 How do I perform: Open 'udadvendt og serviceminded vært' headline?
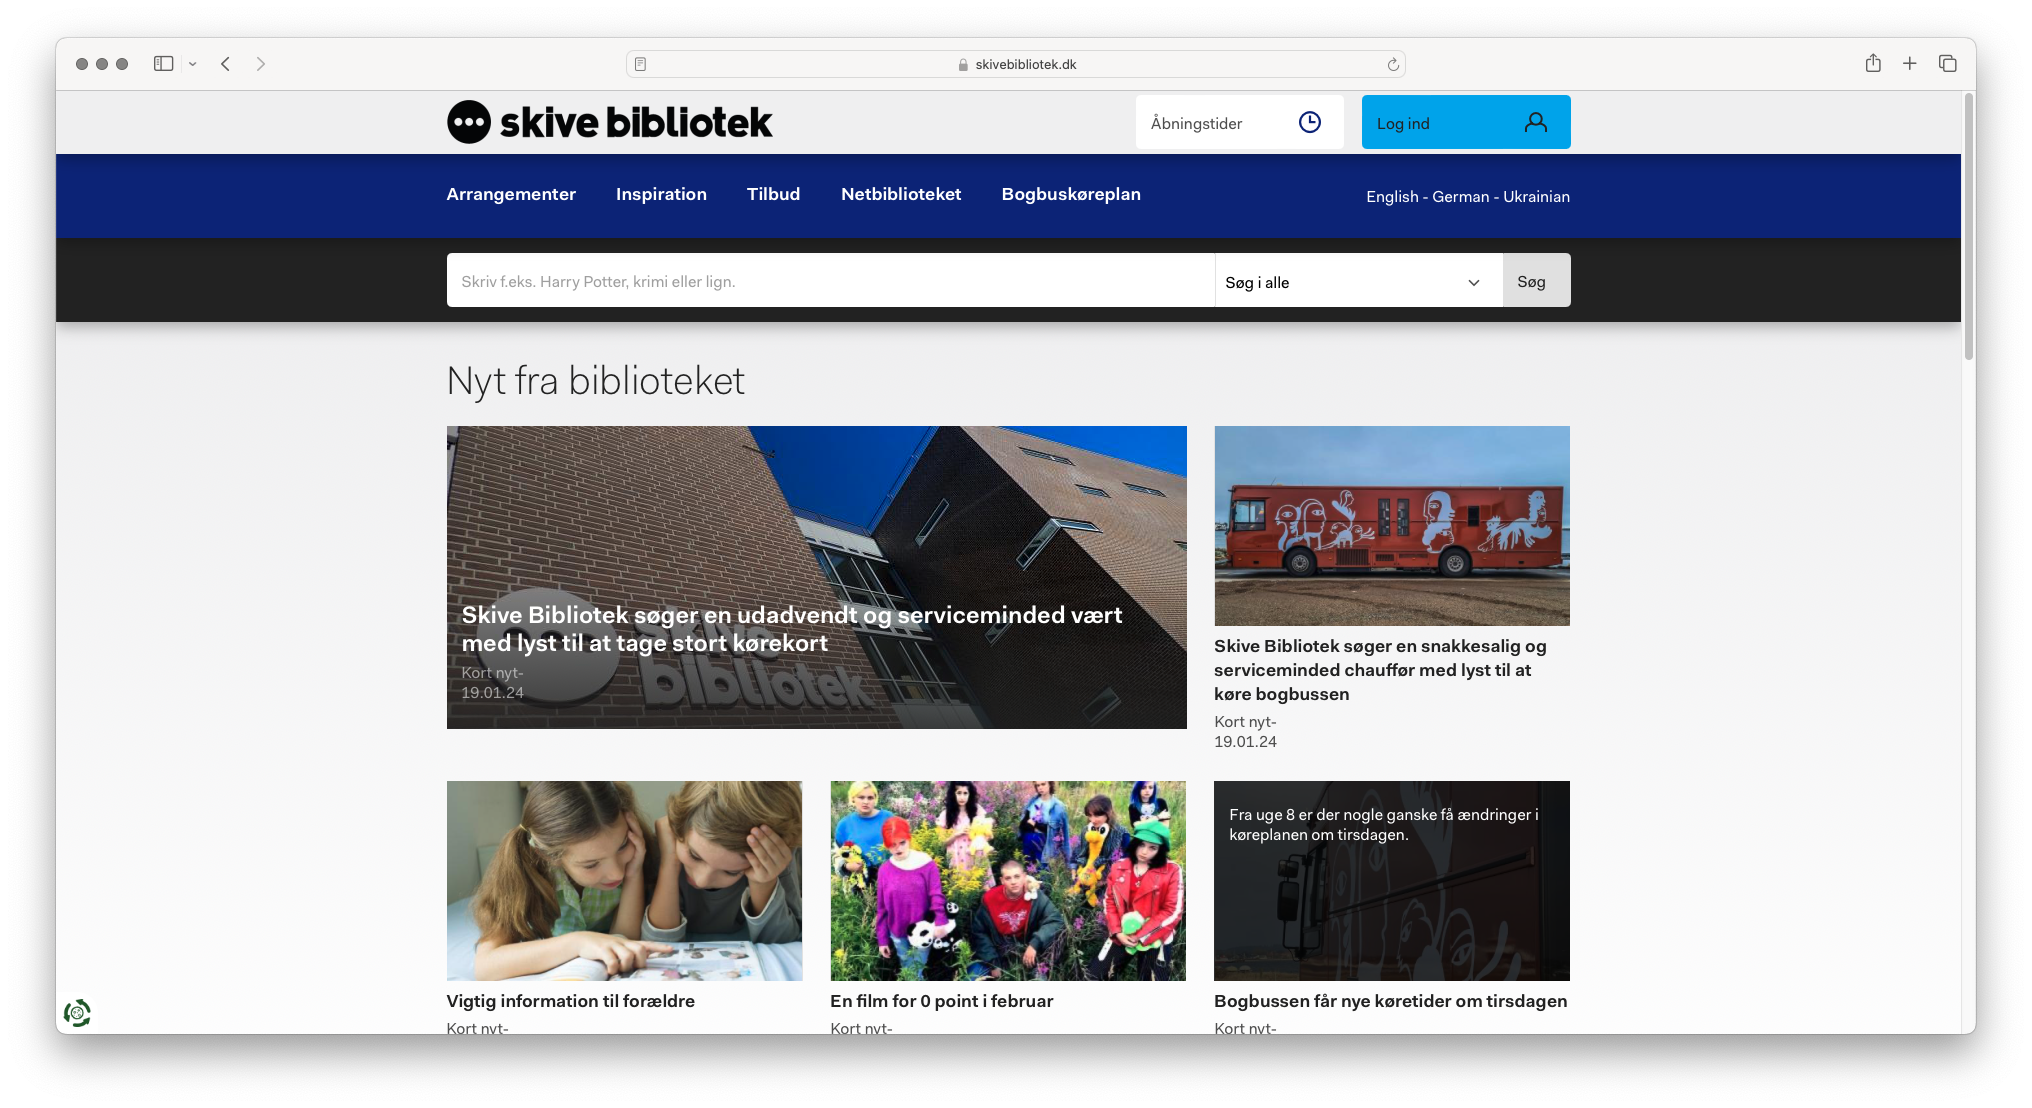(x=791, y=629)
